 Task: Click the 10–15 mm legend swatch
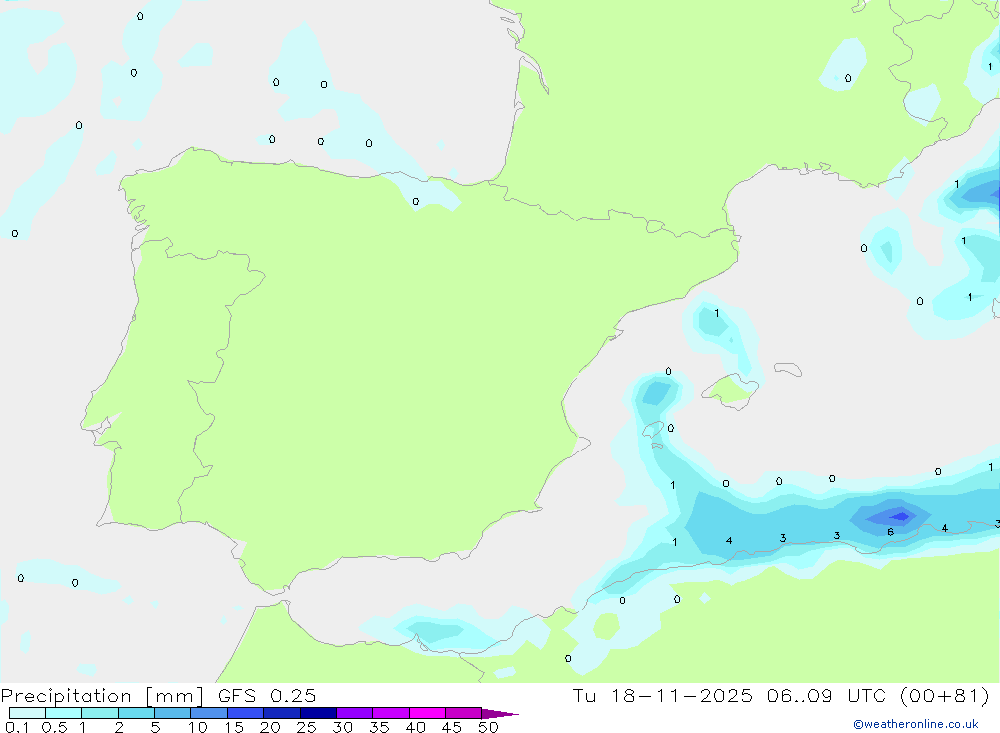click(209, 713)
